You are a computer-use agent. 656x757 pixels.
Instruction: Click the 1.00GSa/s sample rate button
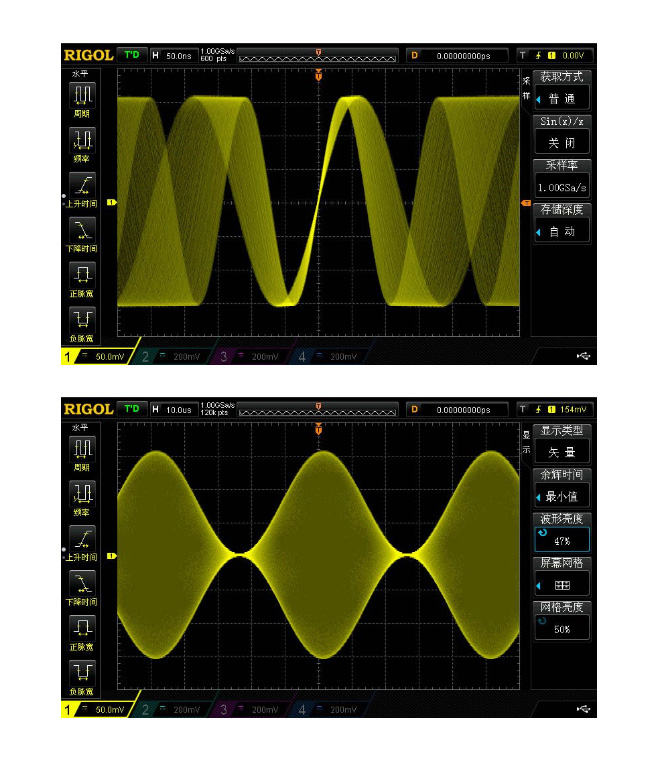(x=561, y=187)
